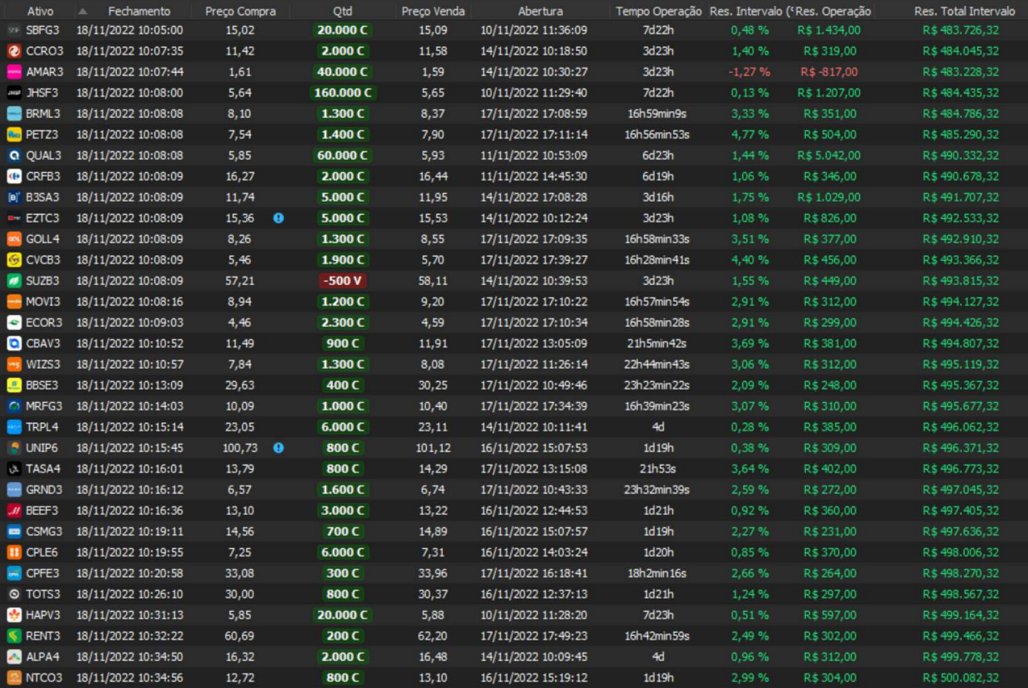Viewport: 1028px width, 688px height.
Task: Click the green RENT3 logo icon
Action: pyautogui.click(x=14, y=636)
